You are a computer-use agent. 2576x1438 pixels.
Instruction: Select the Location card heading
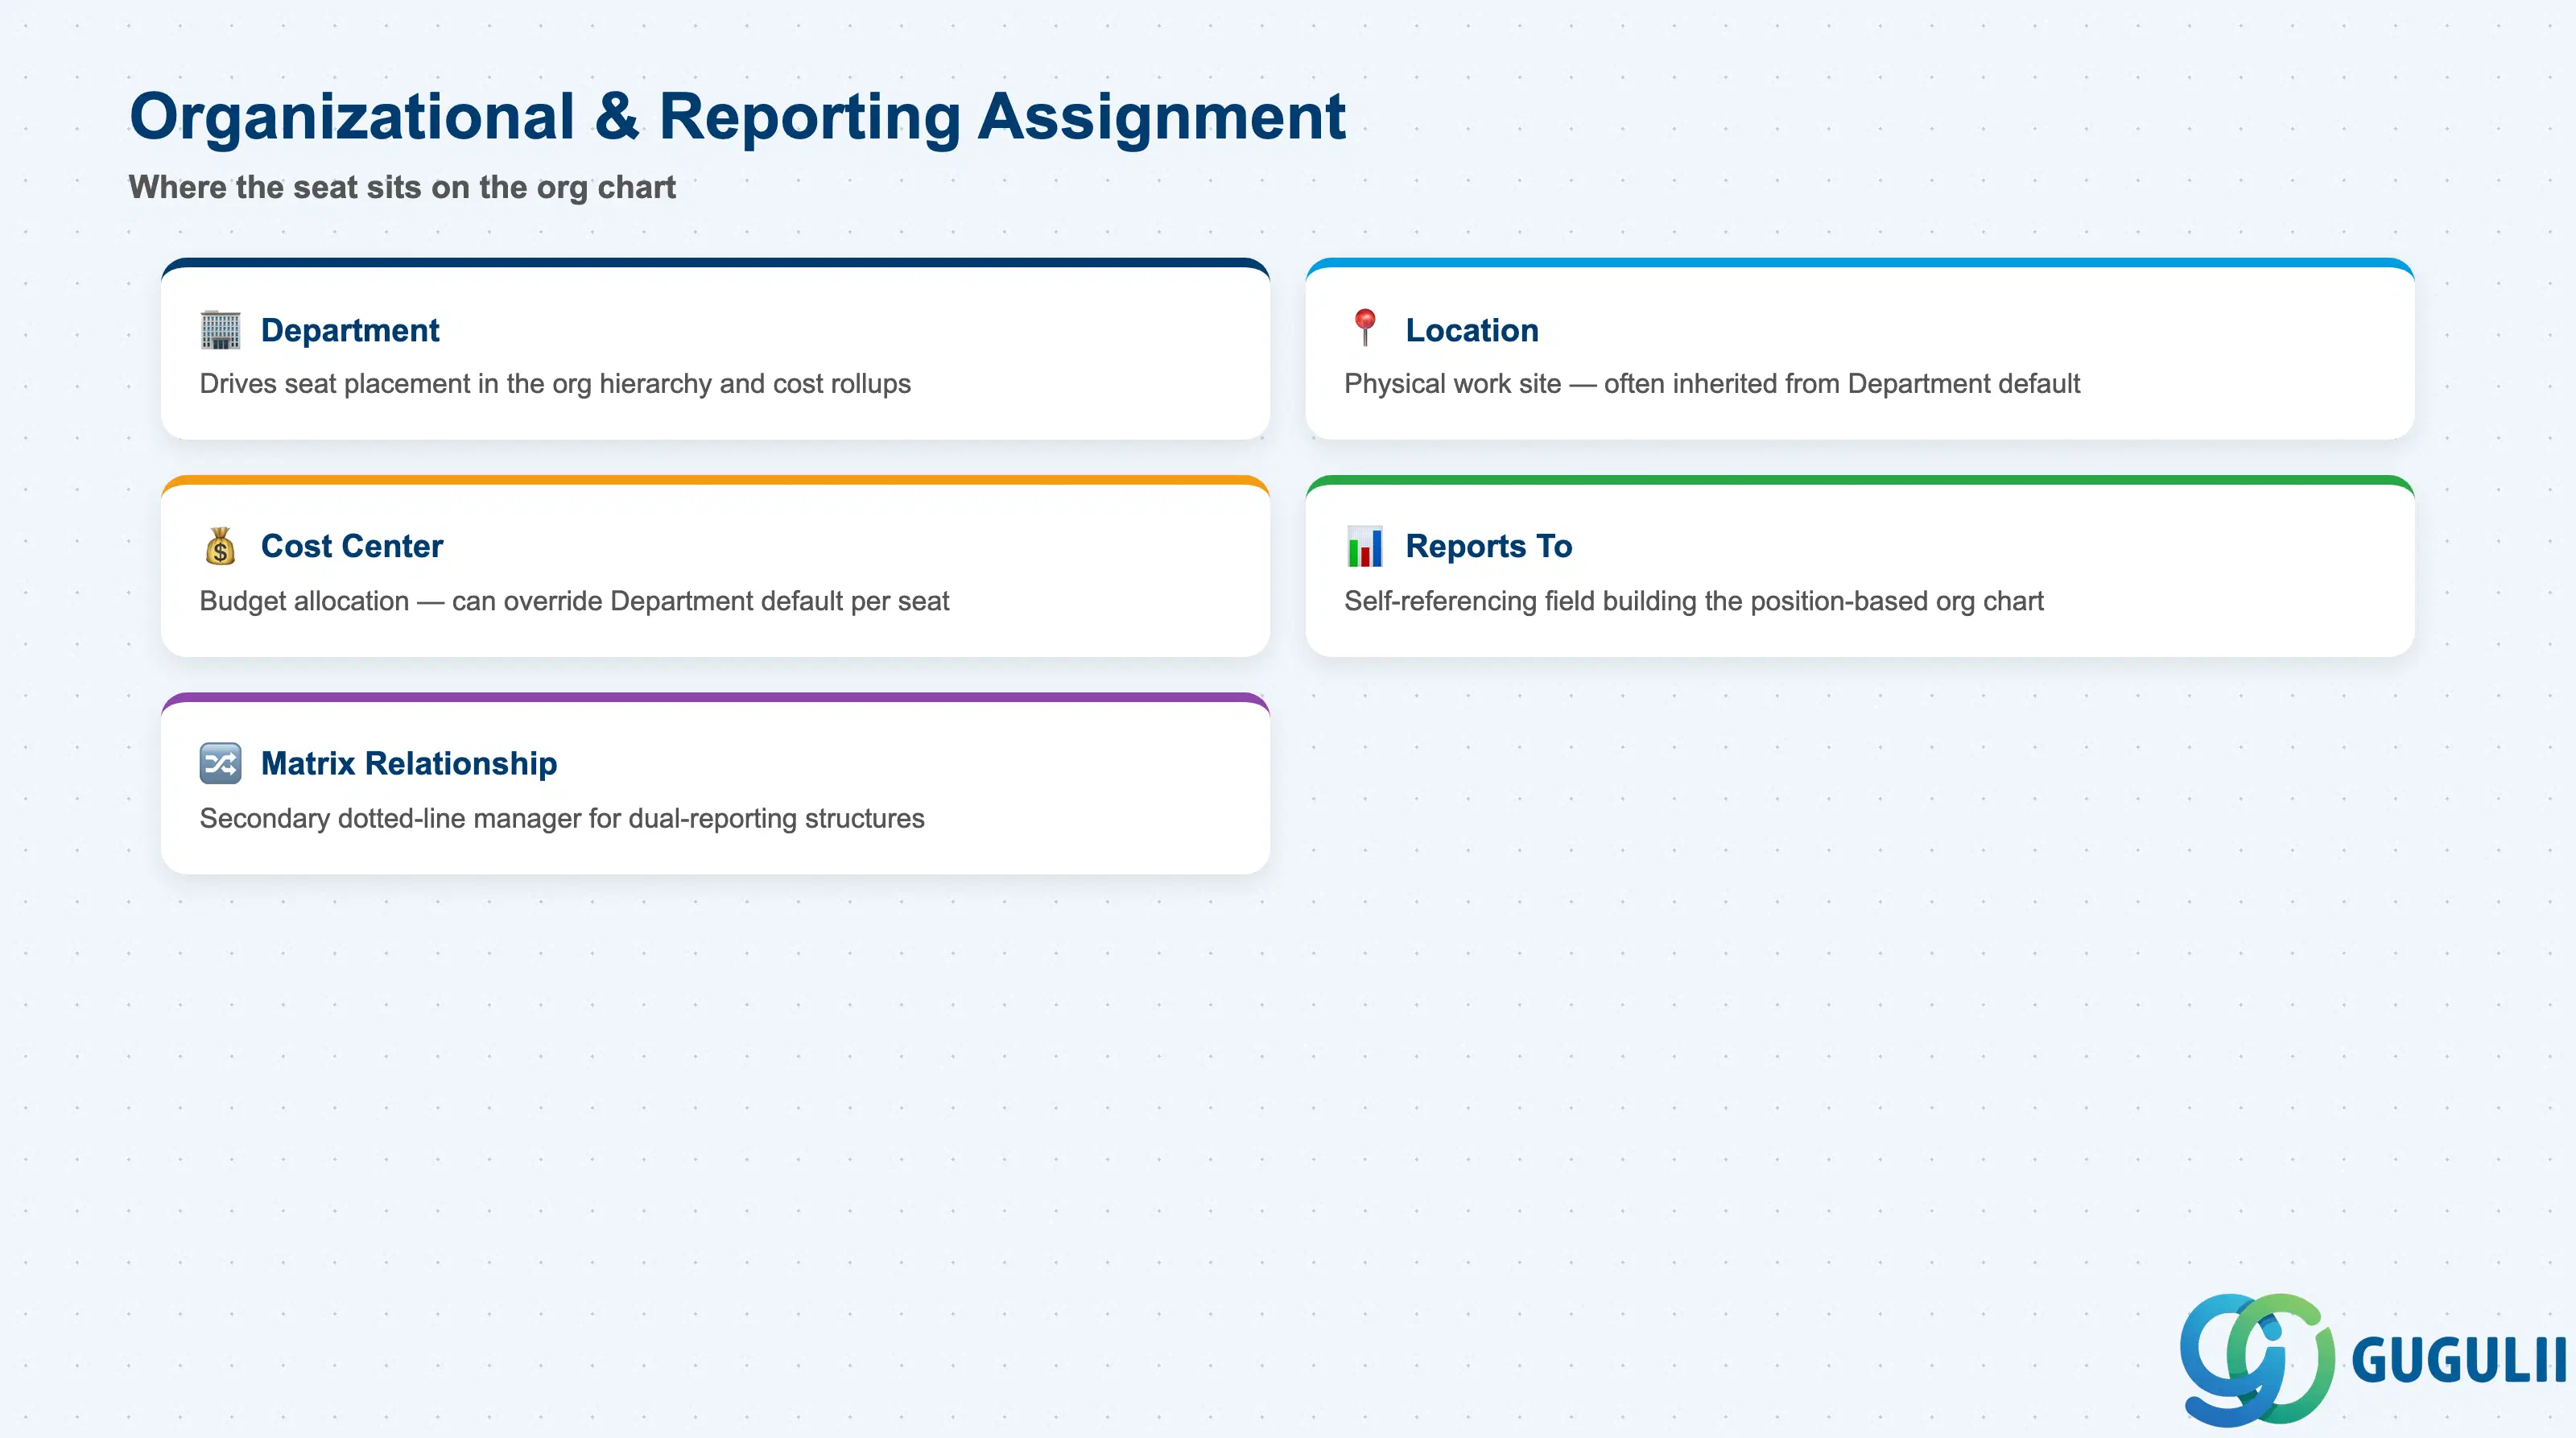click(1472, 330)
